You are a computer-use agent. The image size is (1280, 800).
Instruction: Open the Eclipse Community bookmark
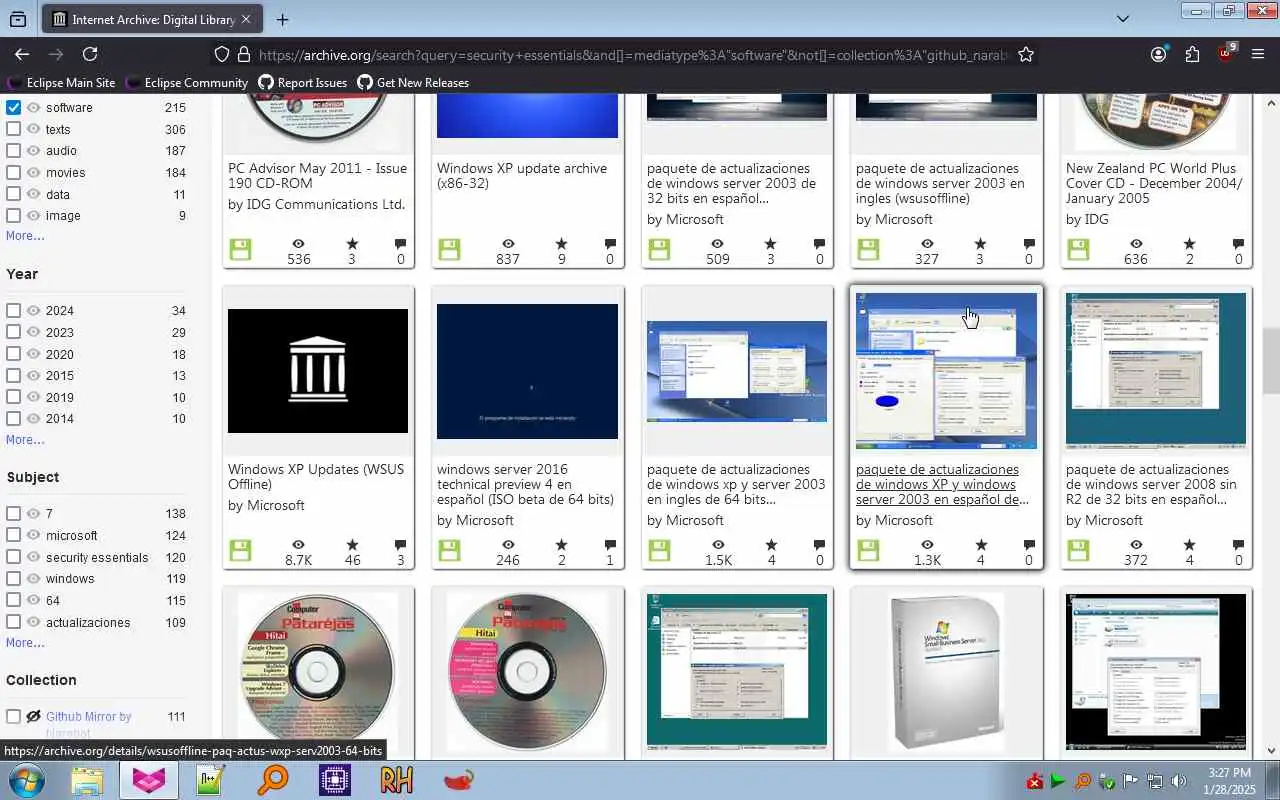tap(186, 83)
